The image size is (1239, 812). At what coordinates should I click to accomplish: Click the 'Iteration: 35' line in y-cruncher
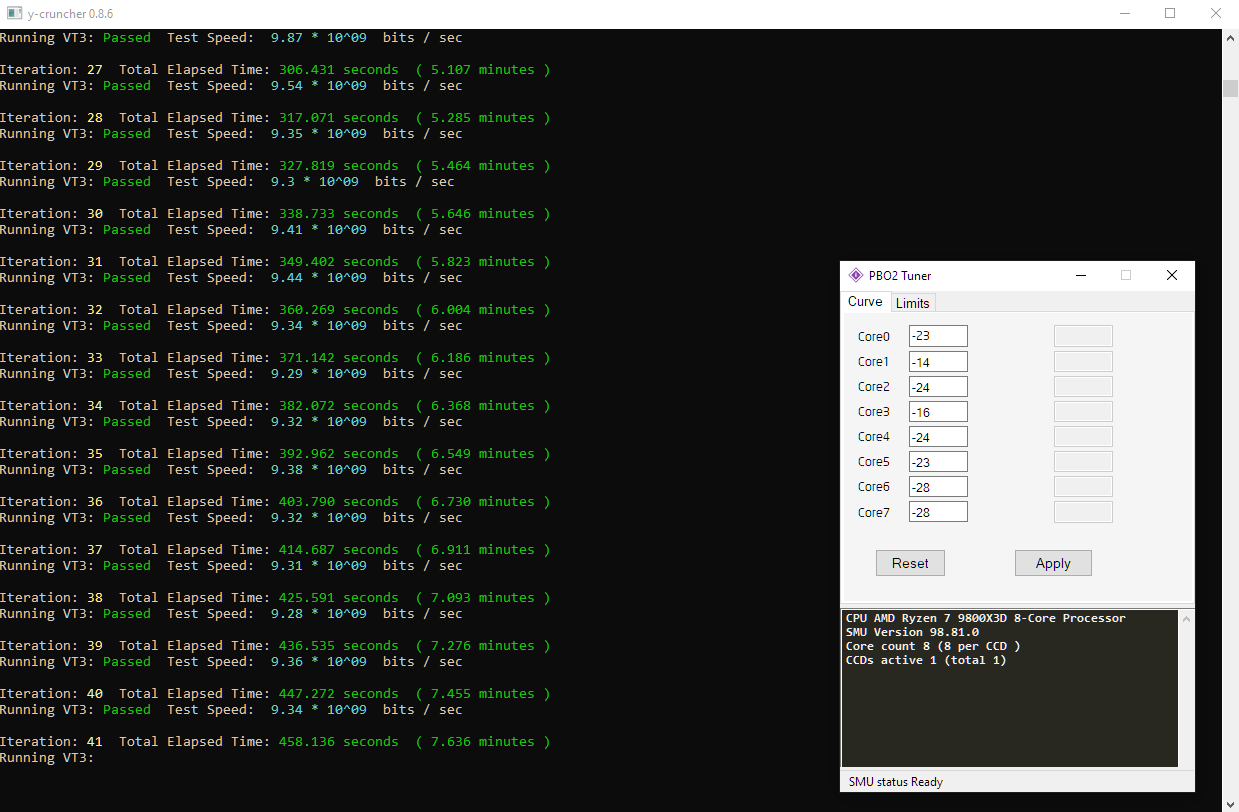coord(274,454)
